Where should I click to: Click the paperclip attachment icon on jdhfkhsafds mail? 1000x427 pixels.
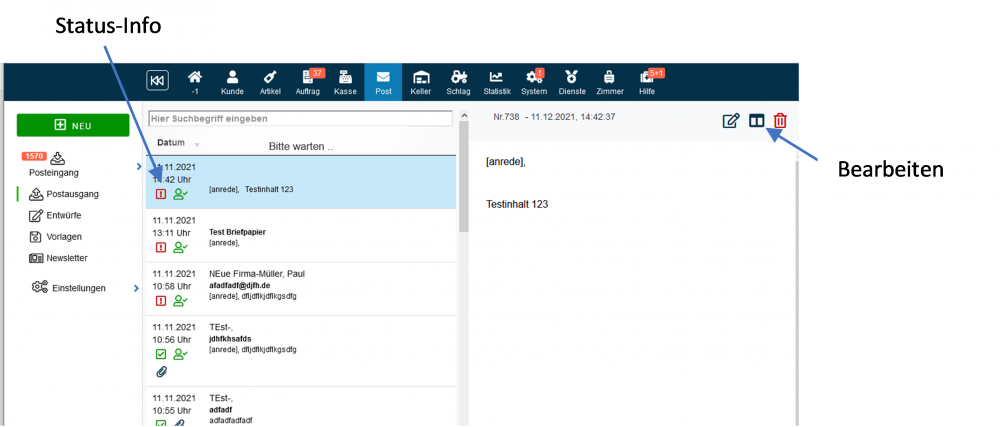pyautogui.click(x=161, y=372)
